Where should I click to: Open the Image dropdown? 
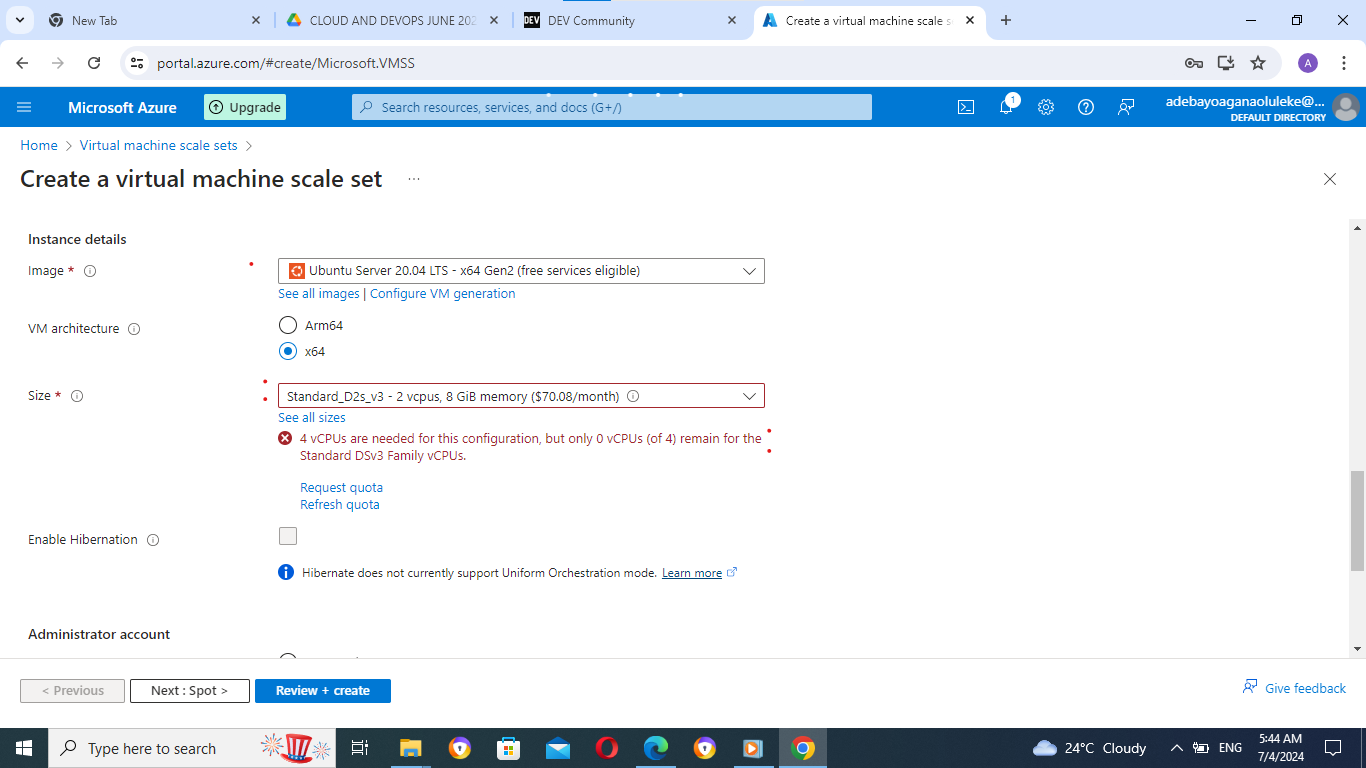521,271
